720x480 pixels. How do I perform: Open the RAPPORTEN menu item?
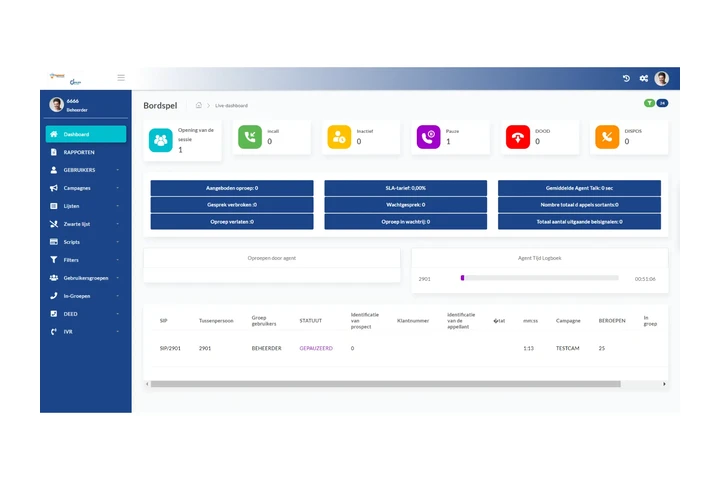coord(86,152)
